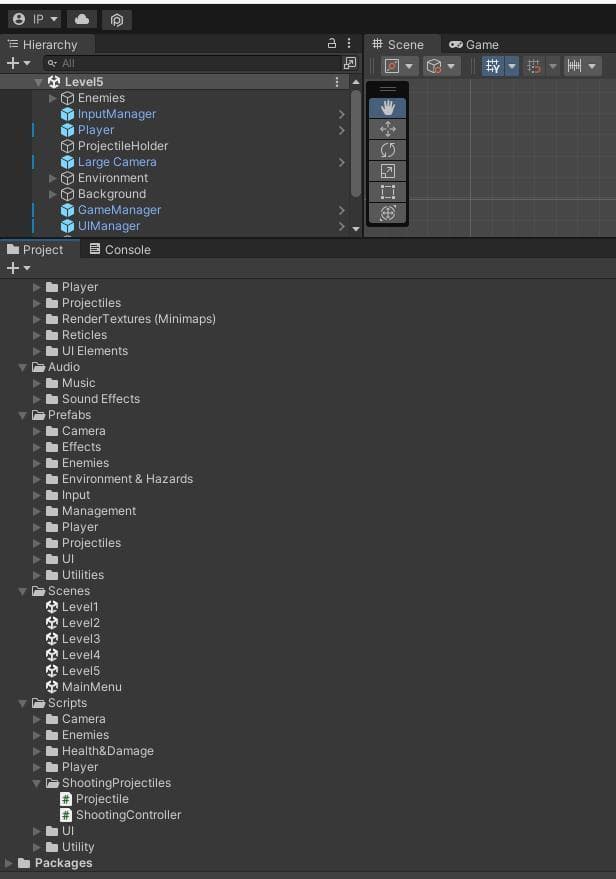
Task: Click the Hierarchy scroll down arrow
Action: point(355,229)
